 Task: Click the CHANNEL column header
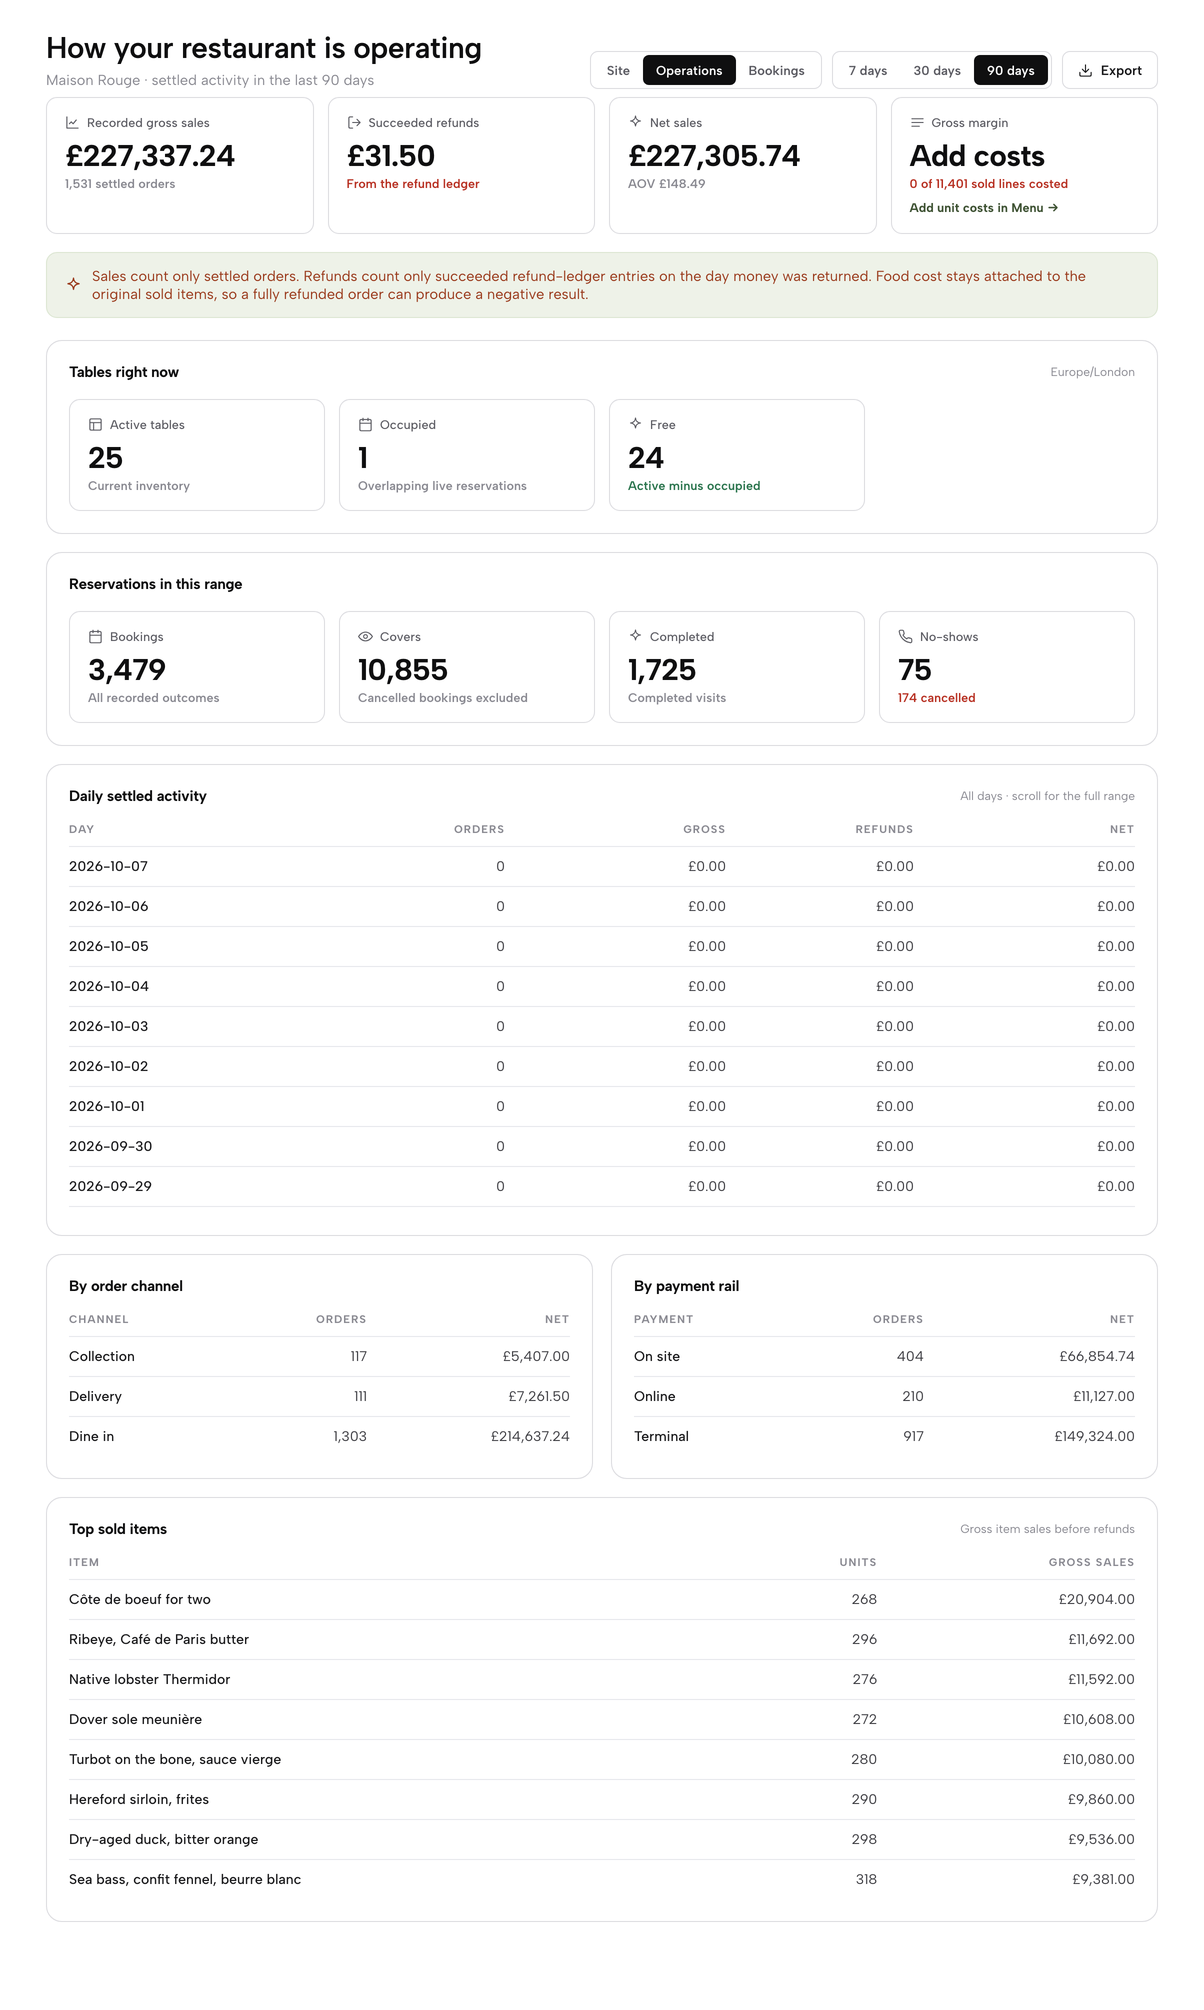point(99,1320)
